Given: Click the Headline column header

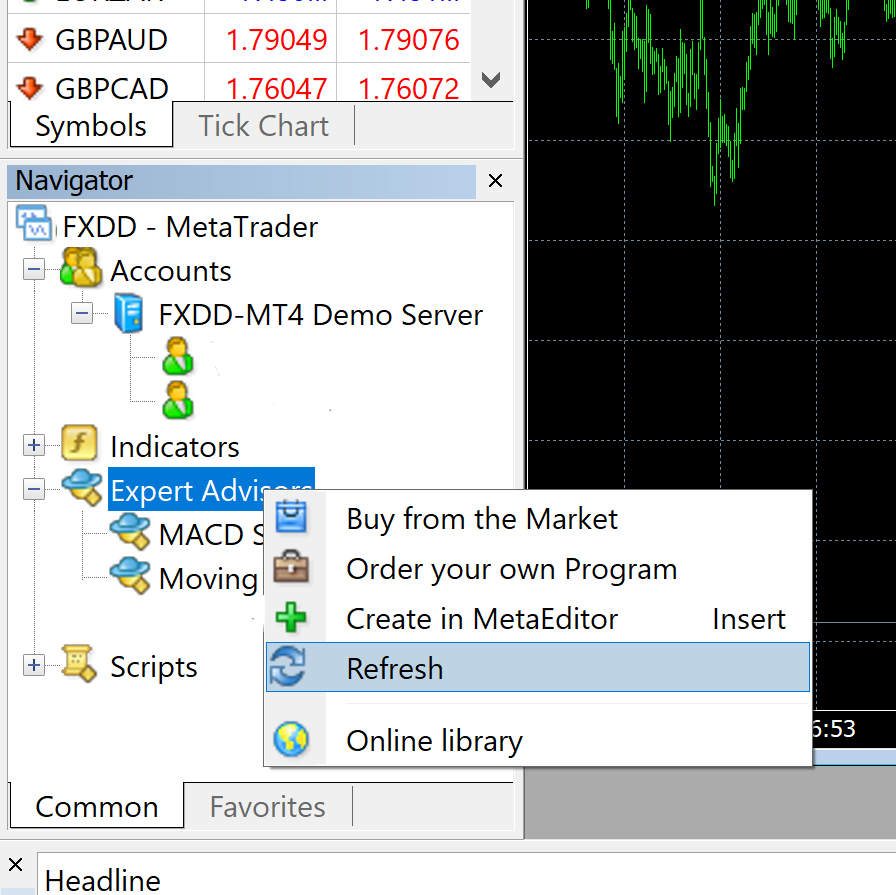Looking at the screenshot, I should [x=102, y=880].
